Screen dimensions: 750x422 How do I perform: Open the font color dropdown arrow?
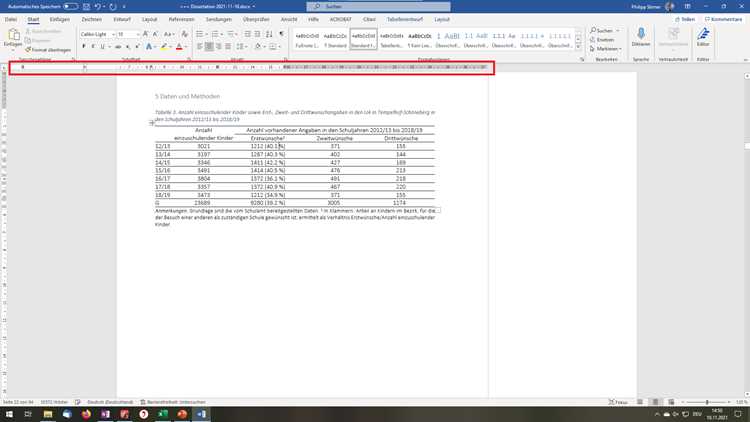click(186, 47)
